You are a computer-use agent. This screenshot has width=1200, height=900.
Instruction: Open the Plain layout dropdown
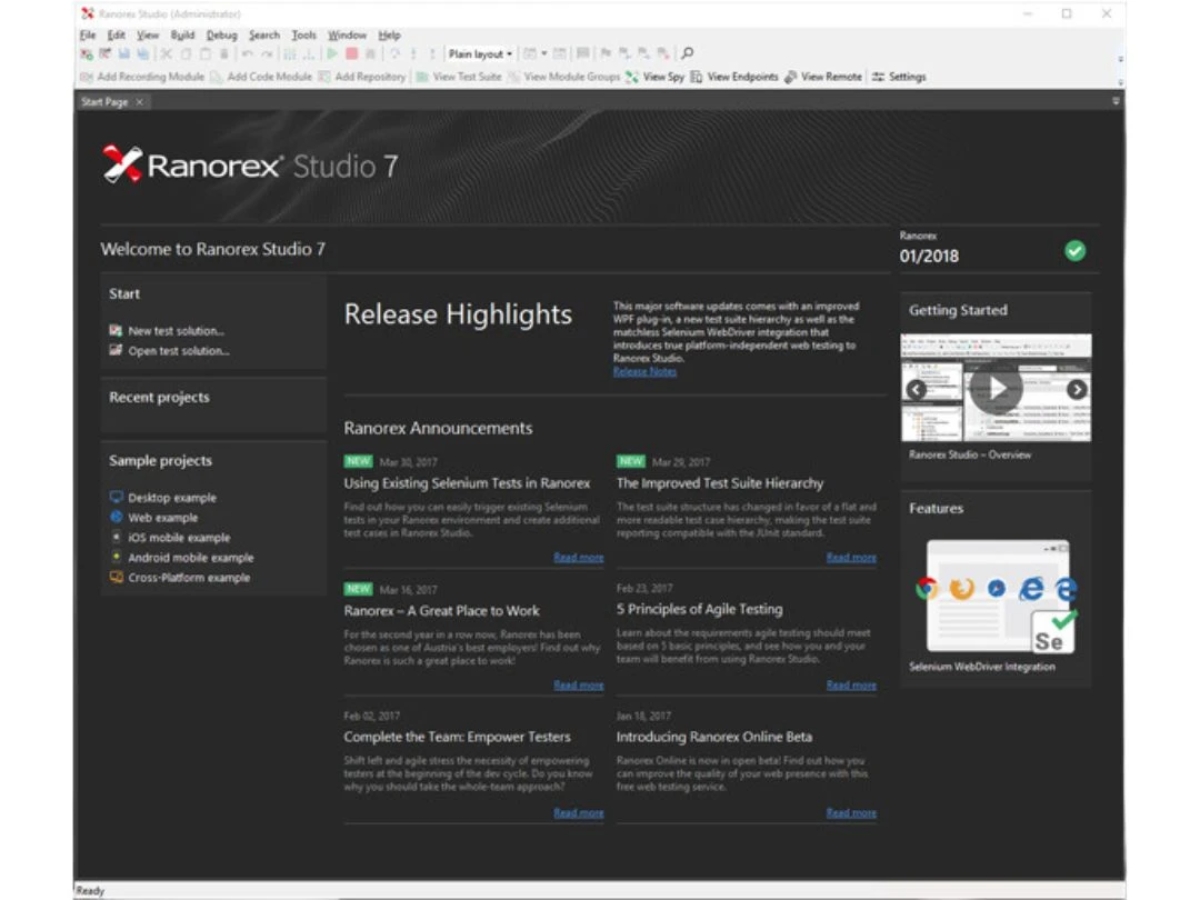pyautogui.click(x=480, y=54)
